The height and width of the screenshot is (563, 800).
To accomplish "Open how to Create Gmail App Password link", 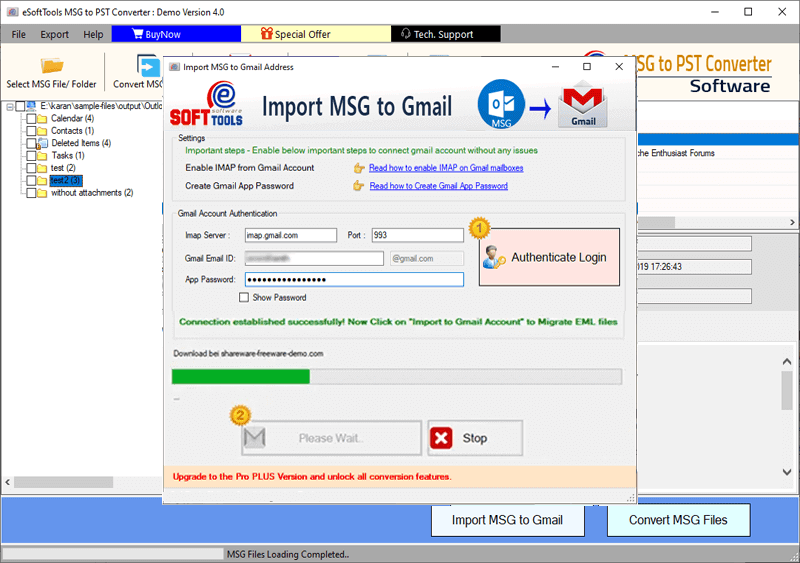I will (438, 186).
